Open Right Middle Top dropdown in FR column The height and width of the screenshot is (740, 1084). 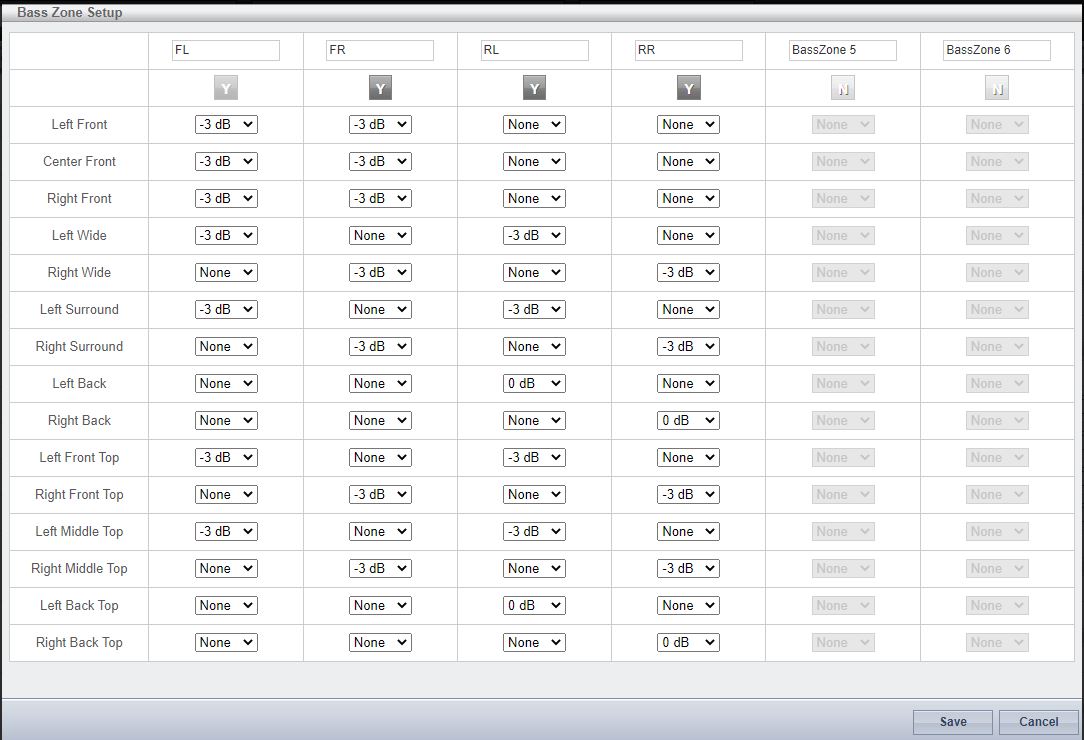(x=380, y=569)
